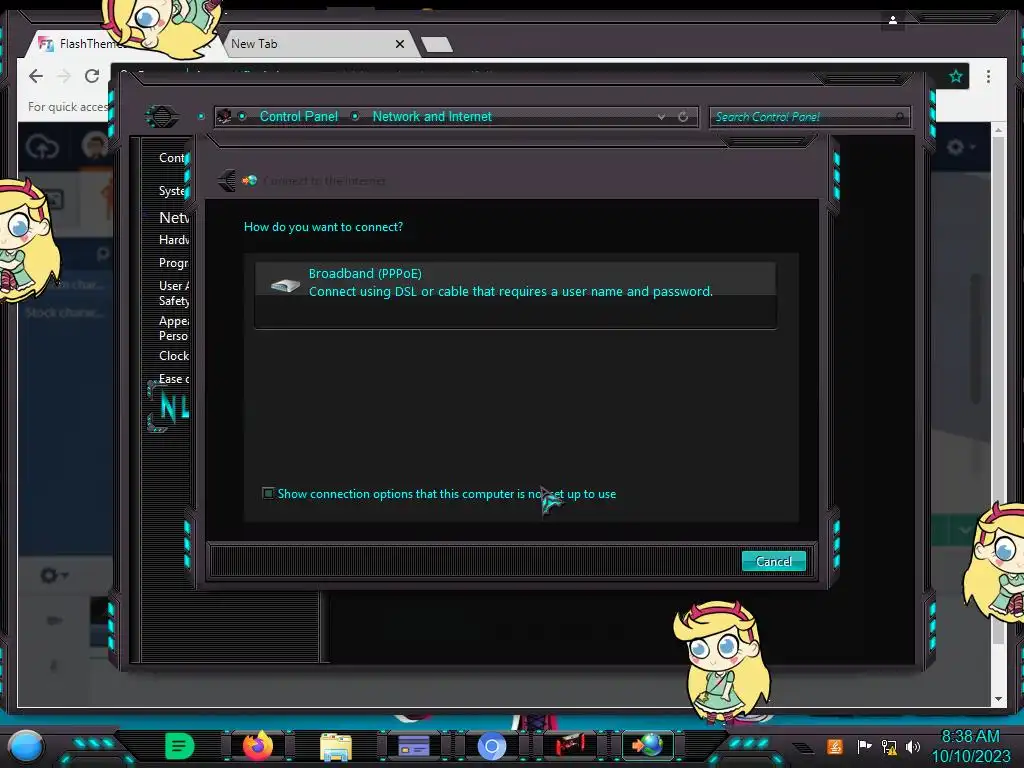Refresh the Control Panel address bar
The width and height of the screenshot is (1024, 768).
tap(683, 117)
